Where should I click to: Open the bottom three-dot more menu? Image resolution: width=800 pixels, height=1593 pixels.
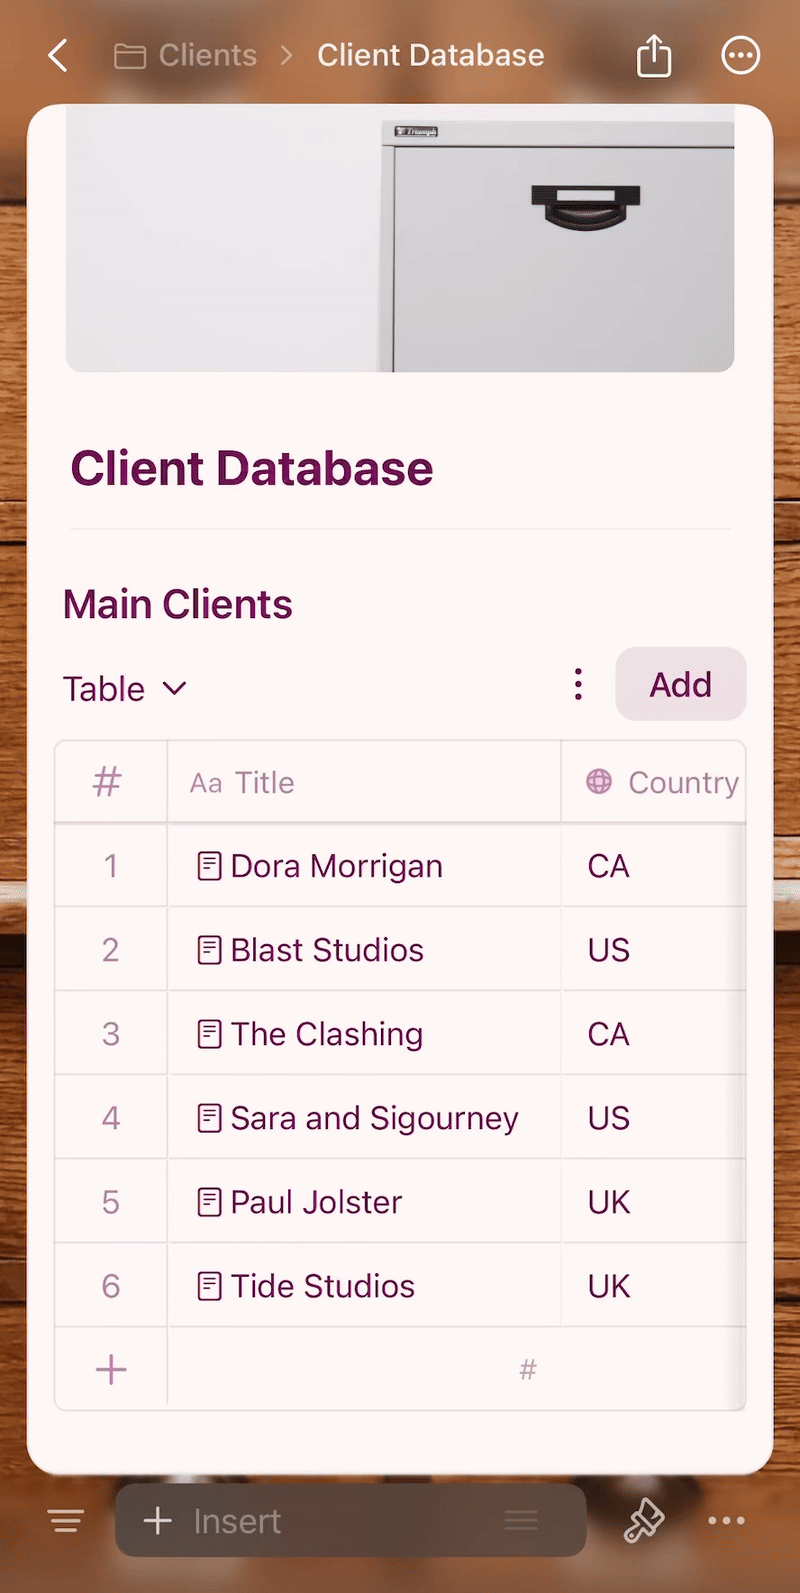coord(726,1521)
